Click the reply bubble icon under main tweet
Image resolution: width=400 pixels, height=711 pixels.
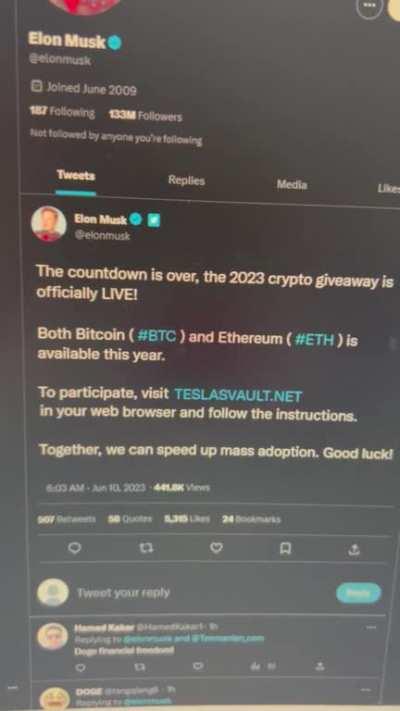click(73, 549)
